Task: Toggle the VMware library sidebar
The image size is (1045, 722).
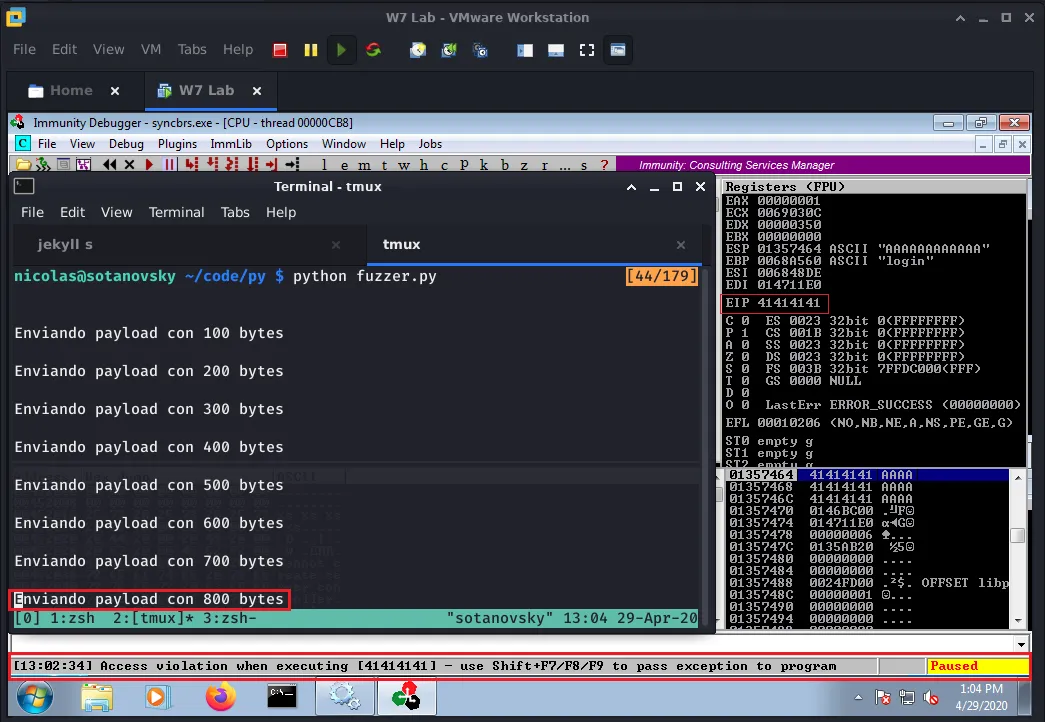Action: tap(525, 50)
